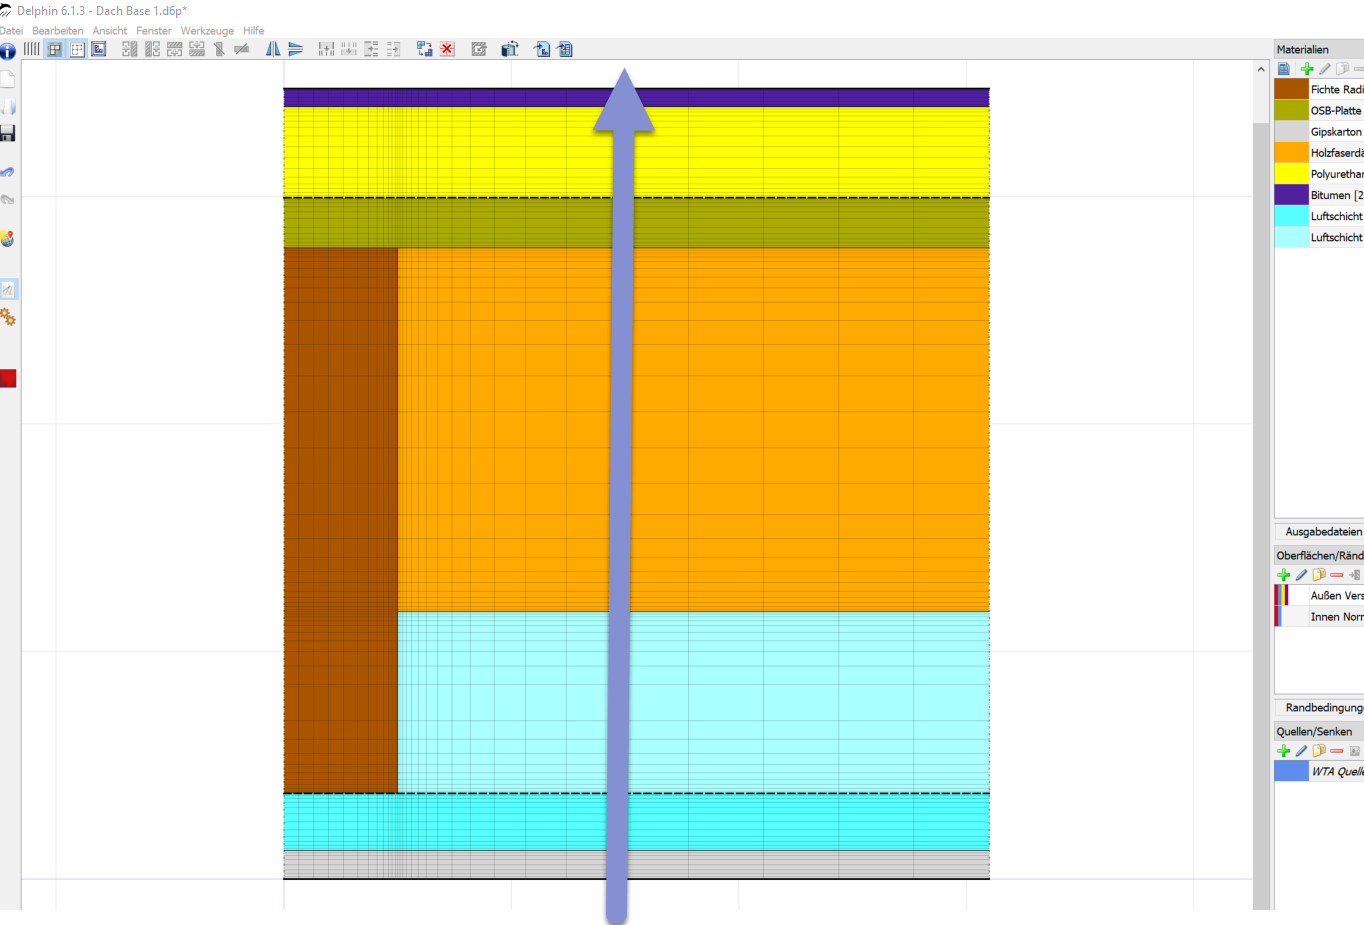Click the undo arrow sidebar icon

pos(8,172)
